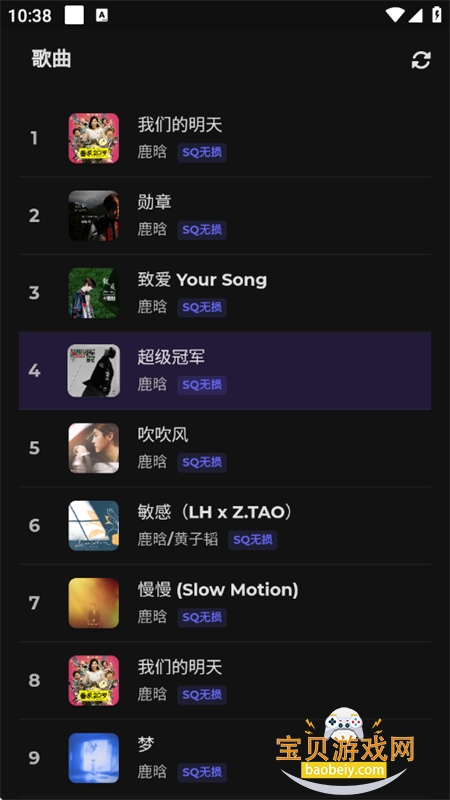
Task: Open the 敏感 album artwork
Action: click(x=94, y=526)
